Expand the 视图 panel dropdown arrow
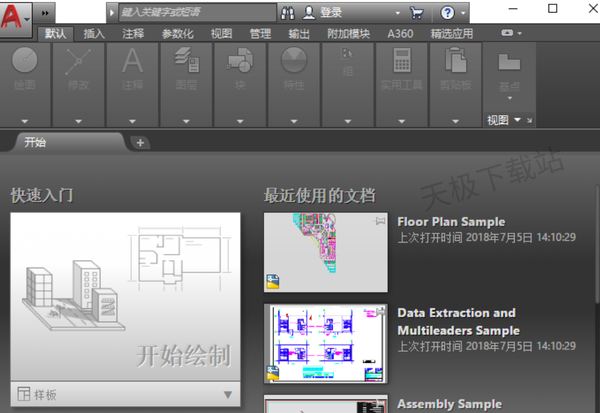The height and width of the screenshot is (413, 600). coord(517,120)
